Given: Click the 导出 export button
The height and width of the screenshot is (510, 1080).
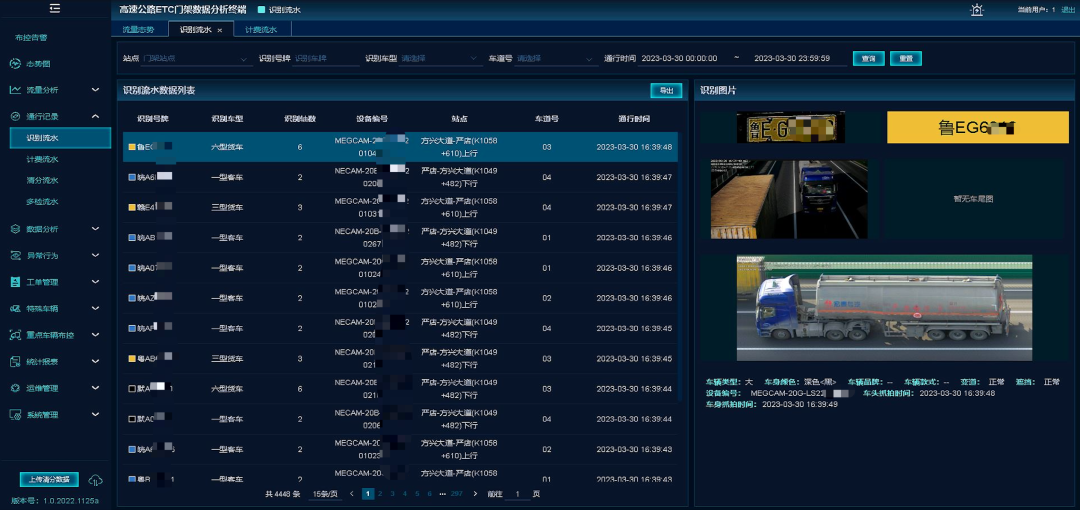Looking at the screenshot, I should (x=664, y=91).
